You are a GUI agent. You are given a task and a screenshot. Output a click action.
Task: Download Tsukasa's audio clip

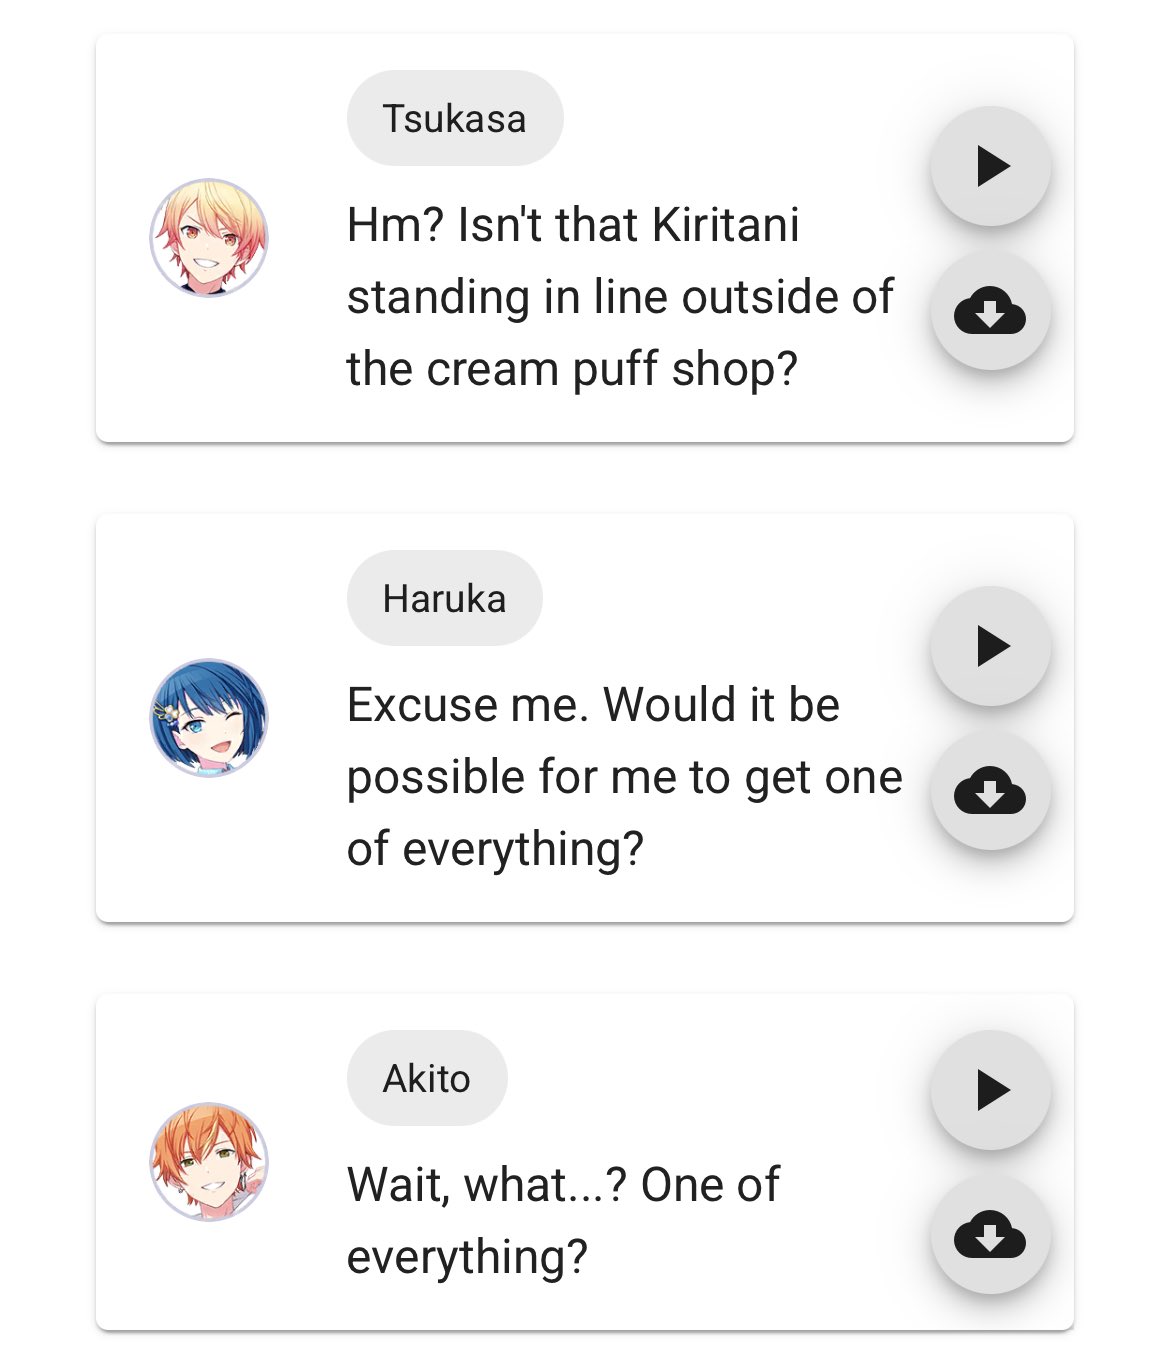pyautogui.click(x=990, y=311)
